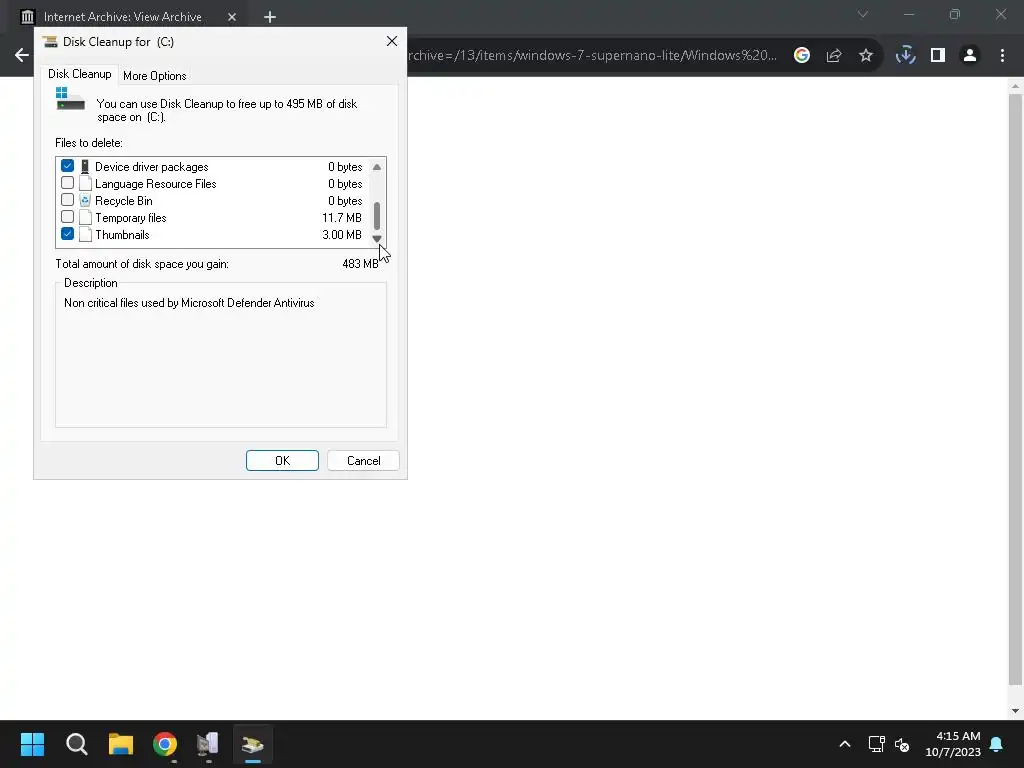Click the Language Resource Files file icon

pos(86,184)
